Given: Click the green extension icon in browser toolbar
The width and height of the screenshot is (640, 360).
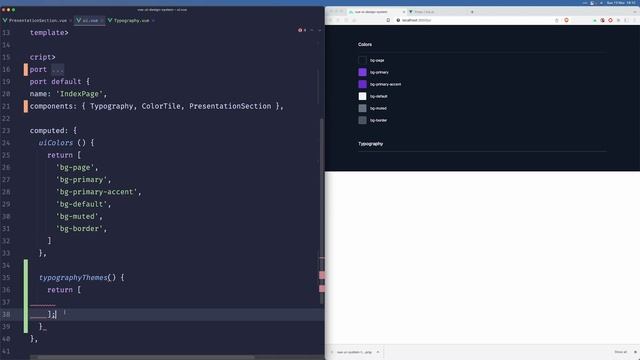Looking at the screenshot, I should pos(595,20).
